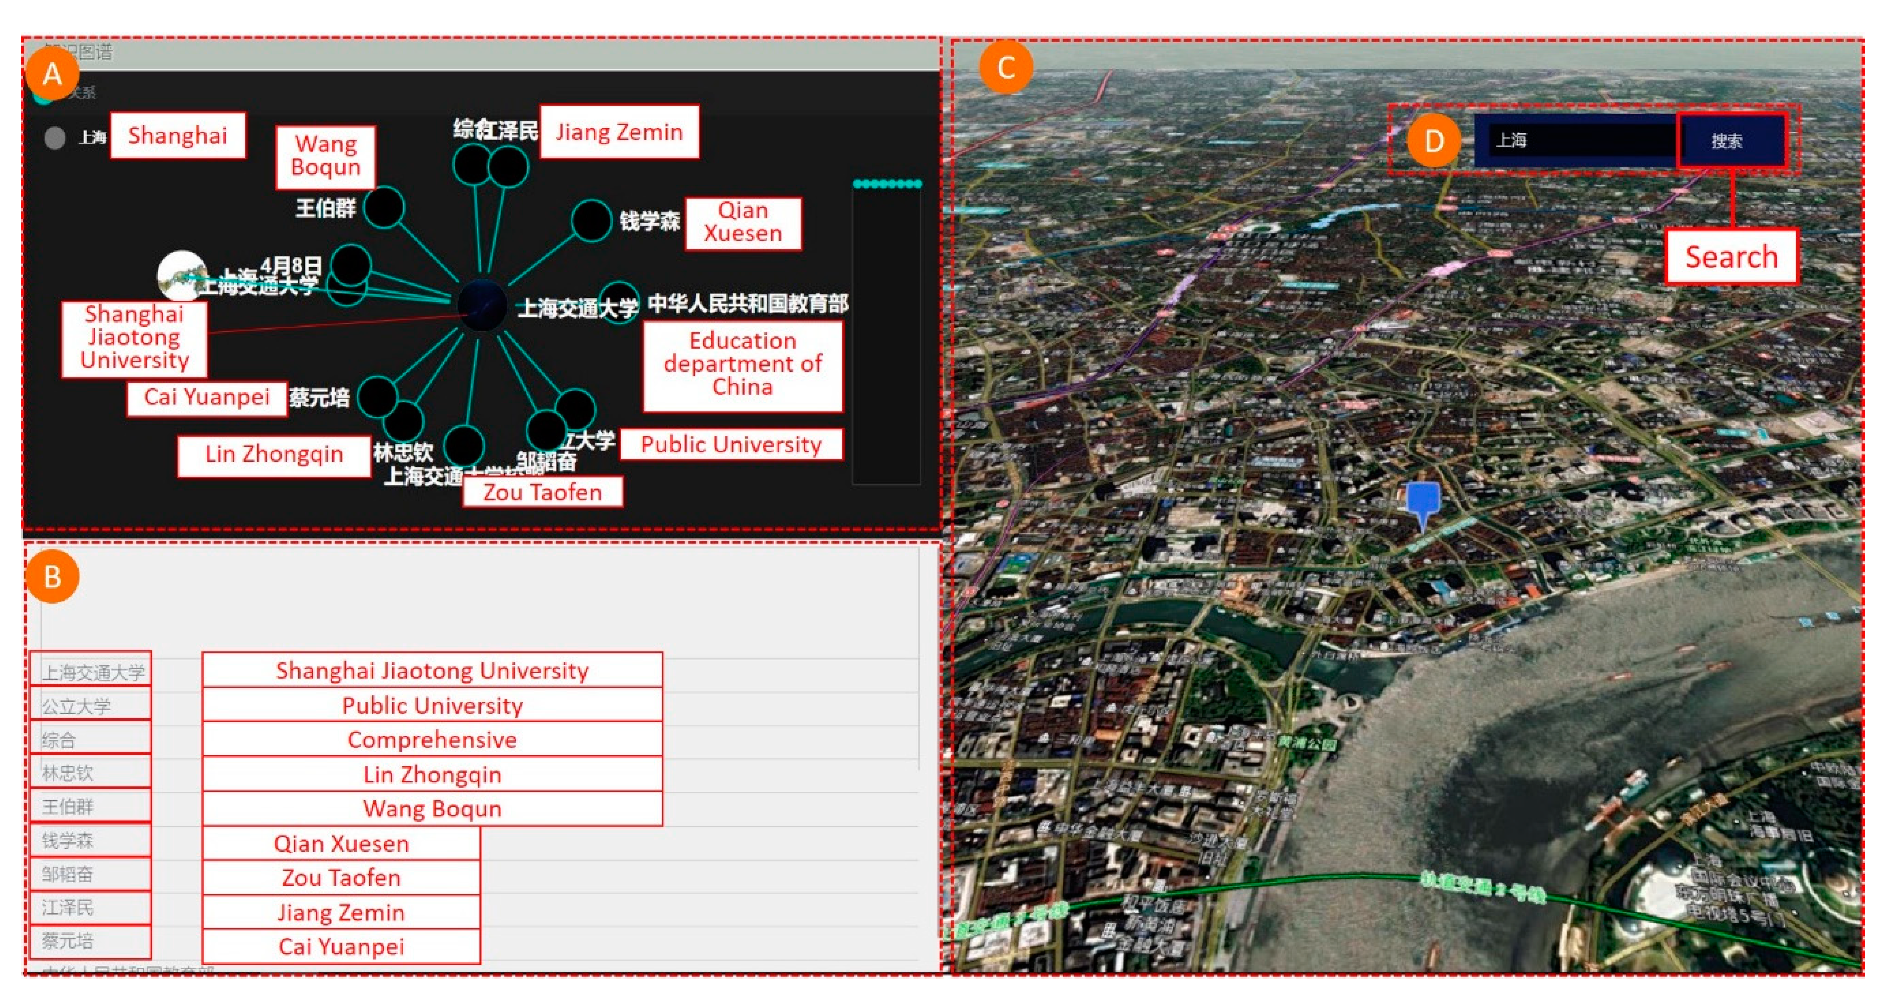Select the 钱学森 node in graph

pos(591,221)
